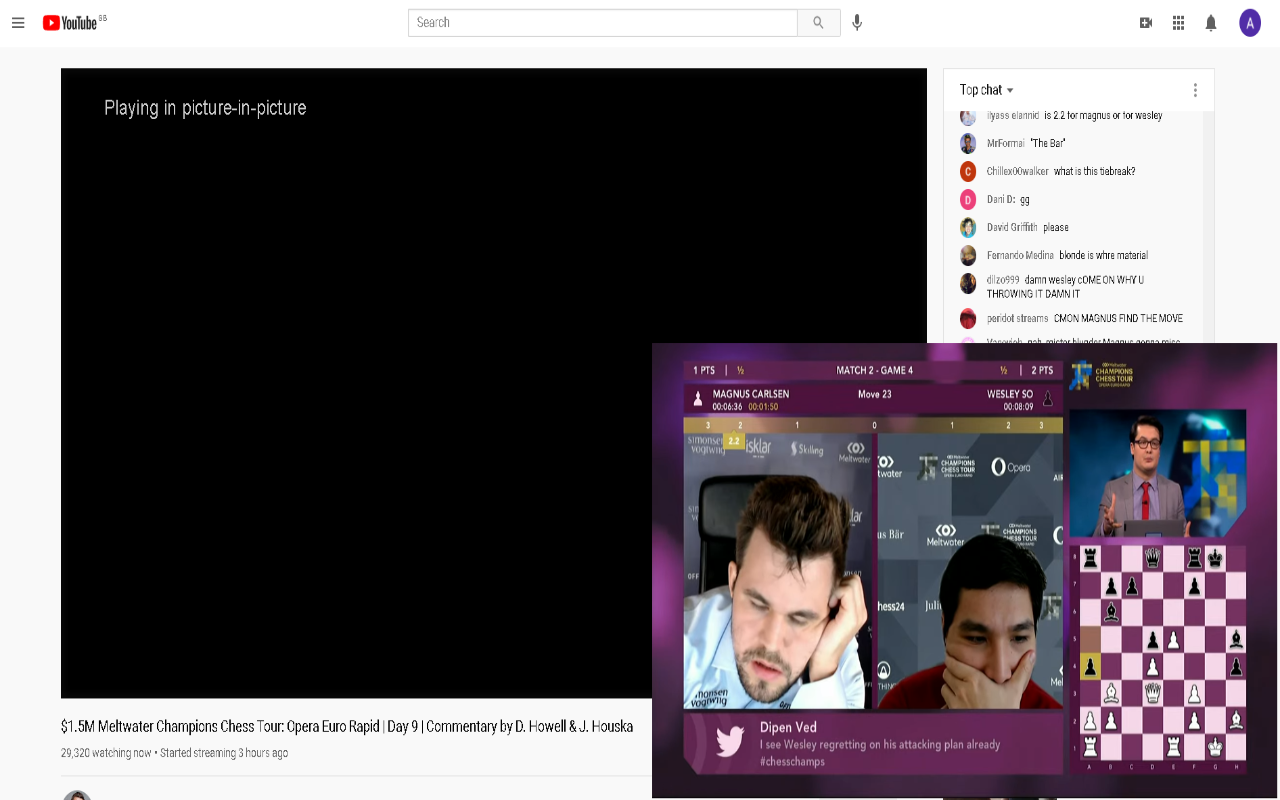Click the Dani D chat avatar
This screenshot has height=800, width=1280.
click(968, 199)
